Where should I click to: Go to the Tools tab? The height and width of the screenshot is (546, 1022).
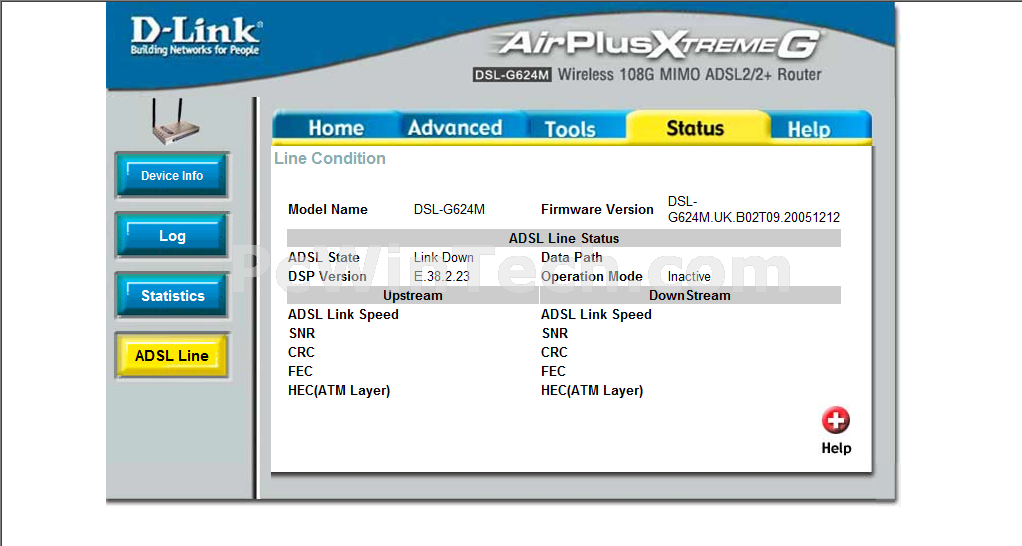tap(570, 128)
